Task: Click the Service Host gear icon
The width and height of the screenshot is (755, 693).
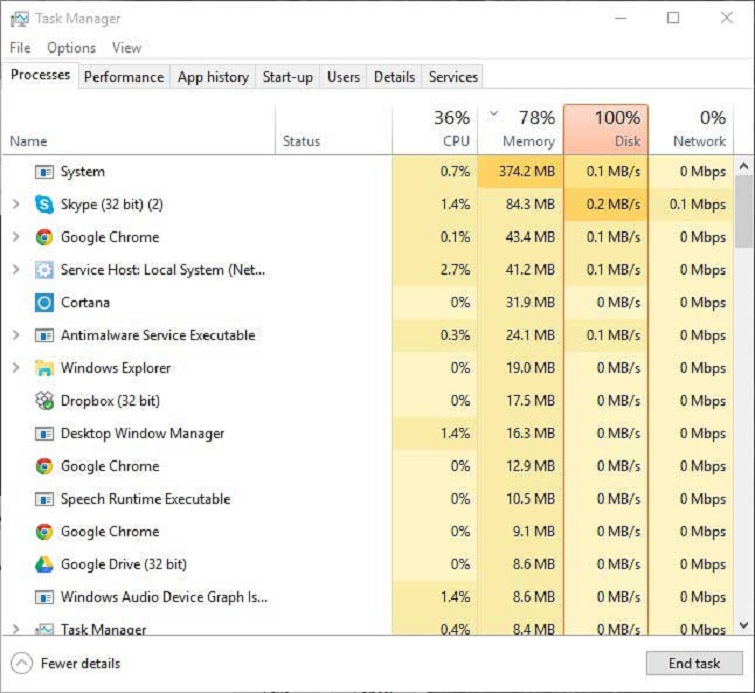Action: pos(44,270)
